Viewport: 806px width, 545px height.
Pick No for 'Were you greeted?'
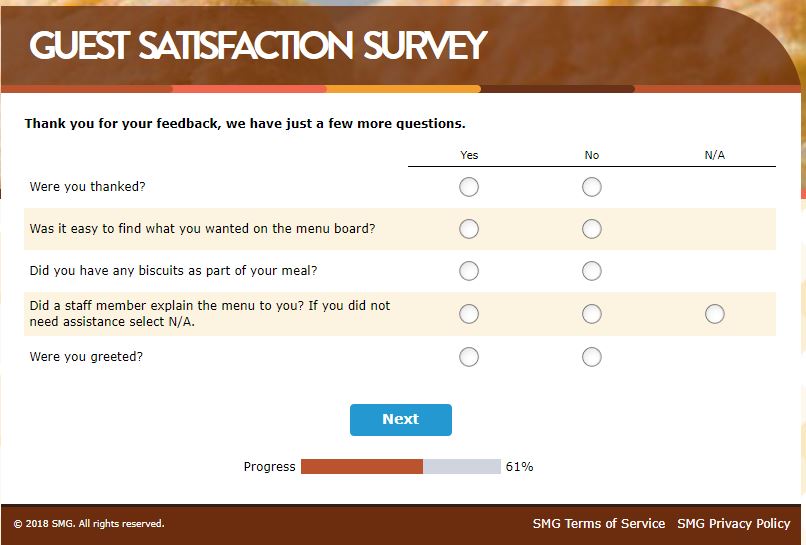[592, 357]
